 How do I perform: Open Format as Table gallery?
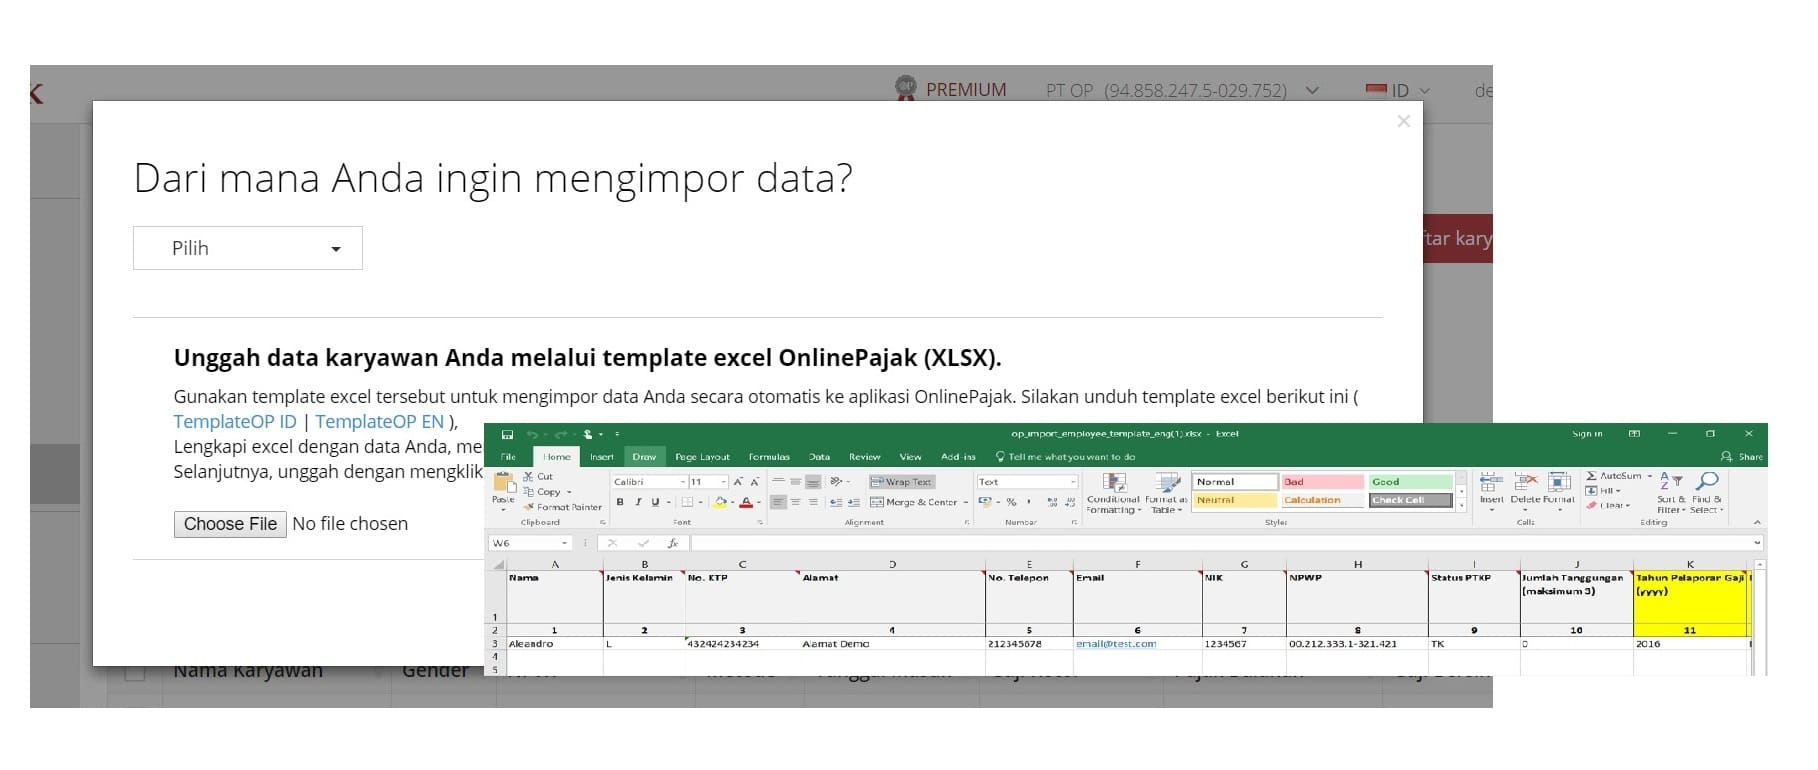(x=1167, y=492)
